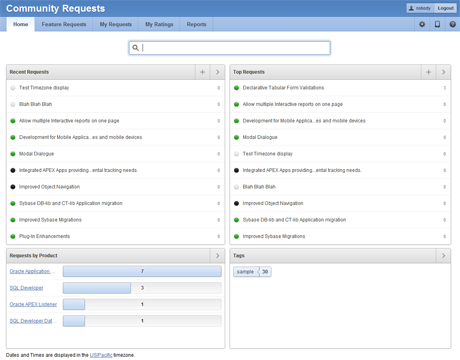Screen dimensions: 460x360
Task: Click the US/Pacific timezone link
Action: (x=101, y=355)
